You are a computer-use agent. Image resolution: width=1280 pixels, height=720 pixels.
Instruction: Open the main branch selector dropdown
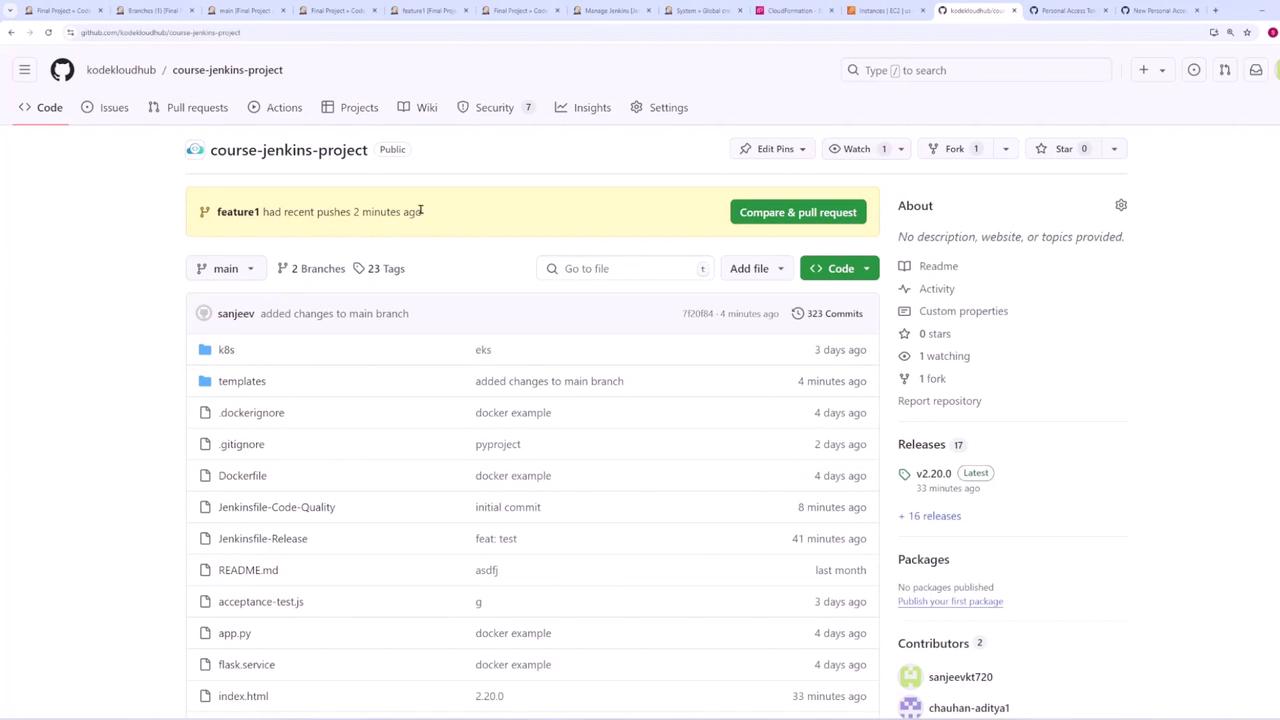[226, 269]
